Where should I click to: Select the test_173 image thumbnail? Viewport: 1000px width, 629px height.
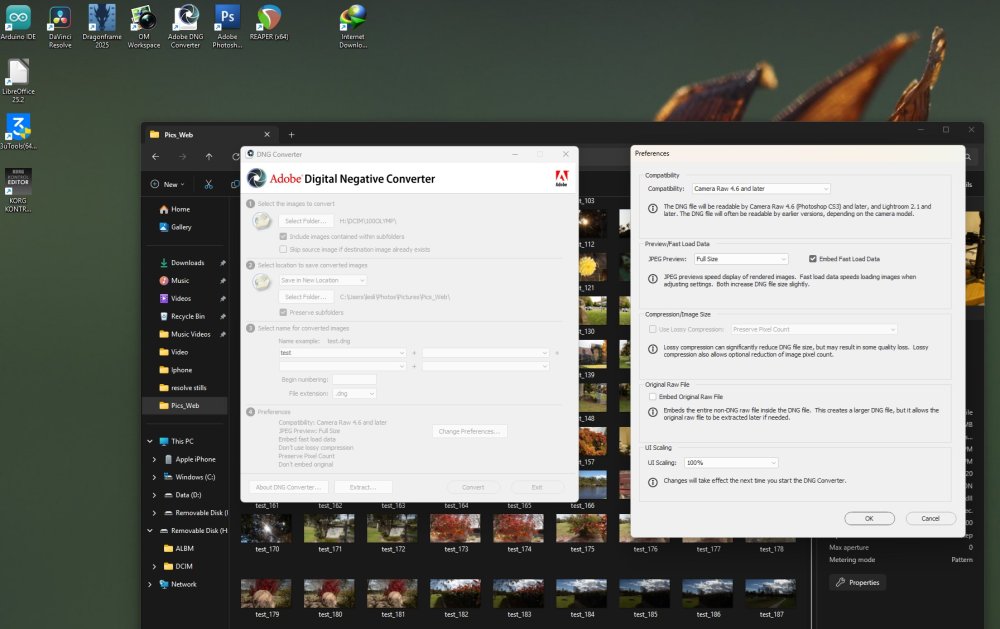tap(455, 529)
